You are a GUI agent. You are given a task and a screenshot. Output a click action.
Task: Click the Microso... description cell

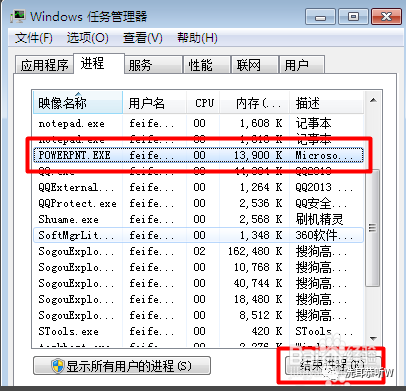point(324,155)
